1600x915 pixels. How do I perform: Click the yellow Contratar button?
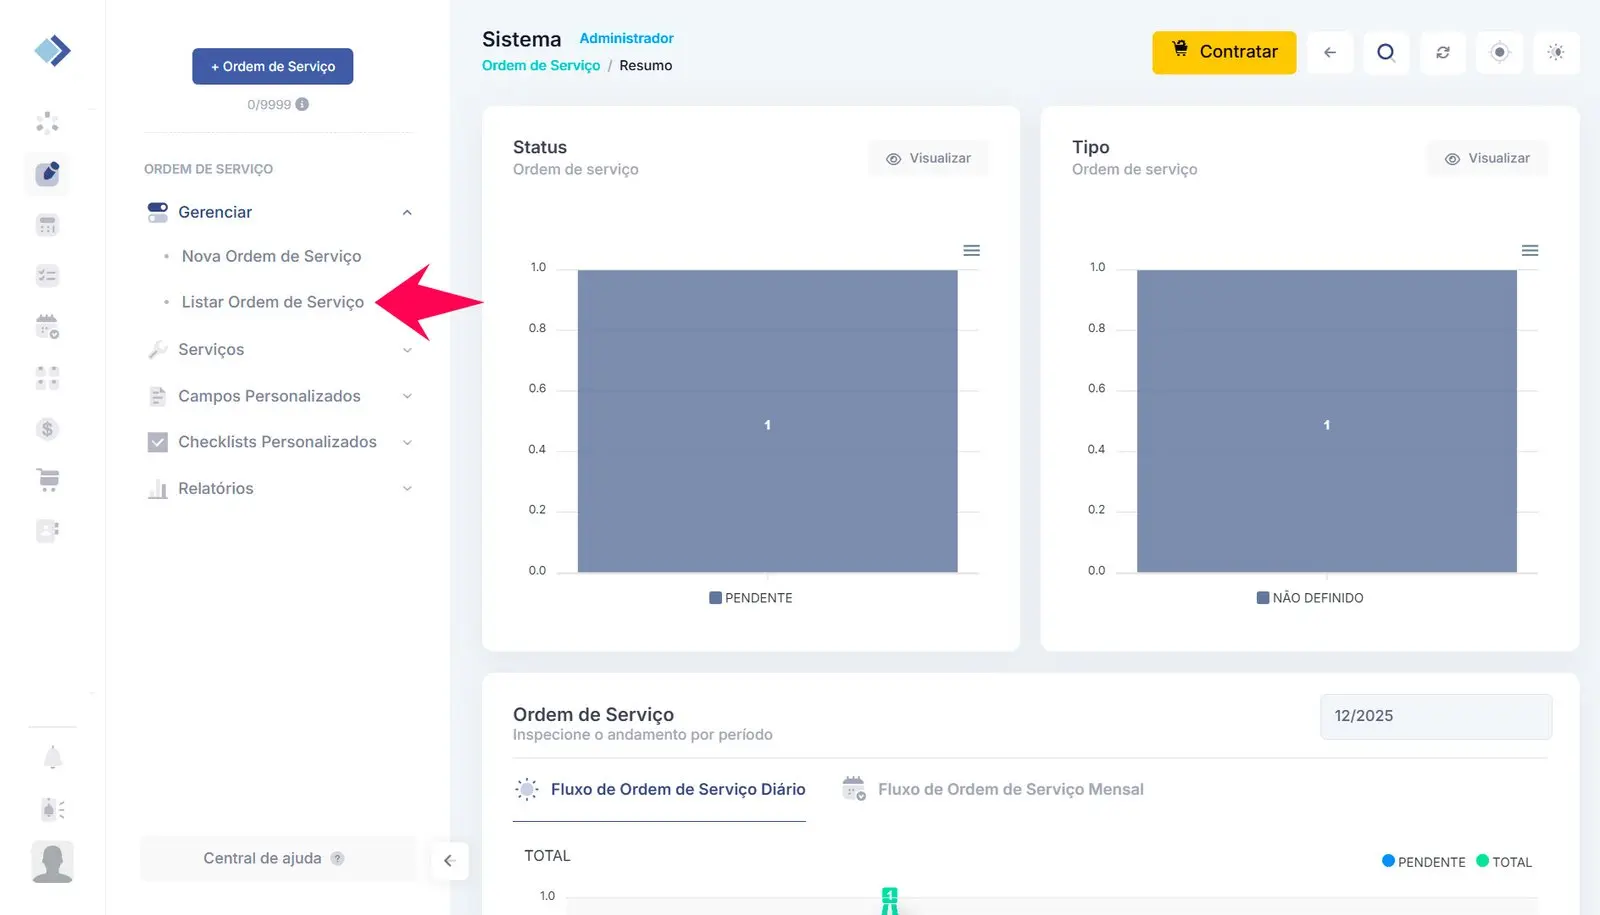1223,52
